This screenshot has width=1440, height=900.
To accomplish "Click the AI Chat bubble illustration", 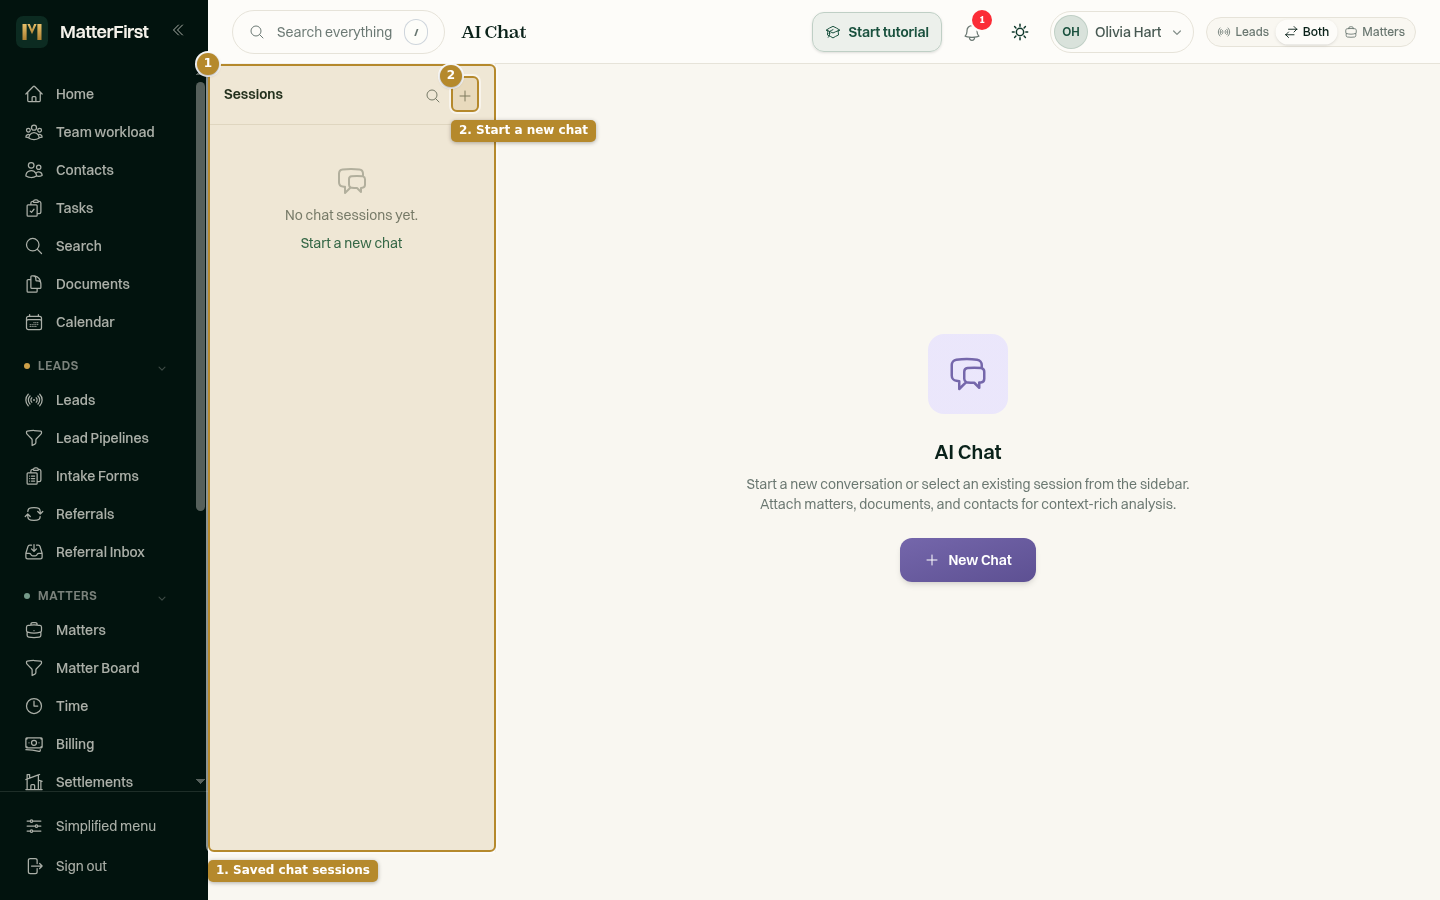I will [968, 374].
